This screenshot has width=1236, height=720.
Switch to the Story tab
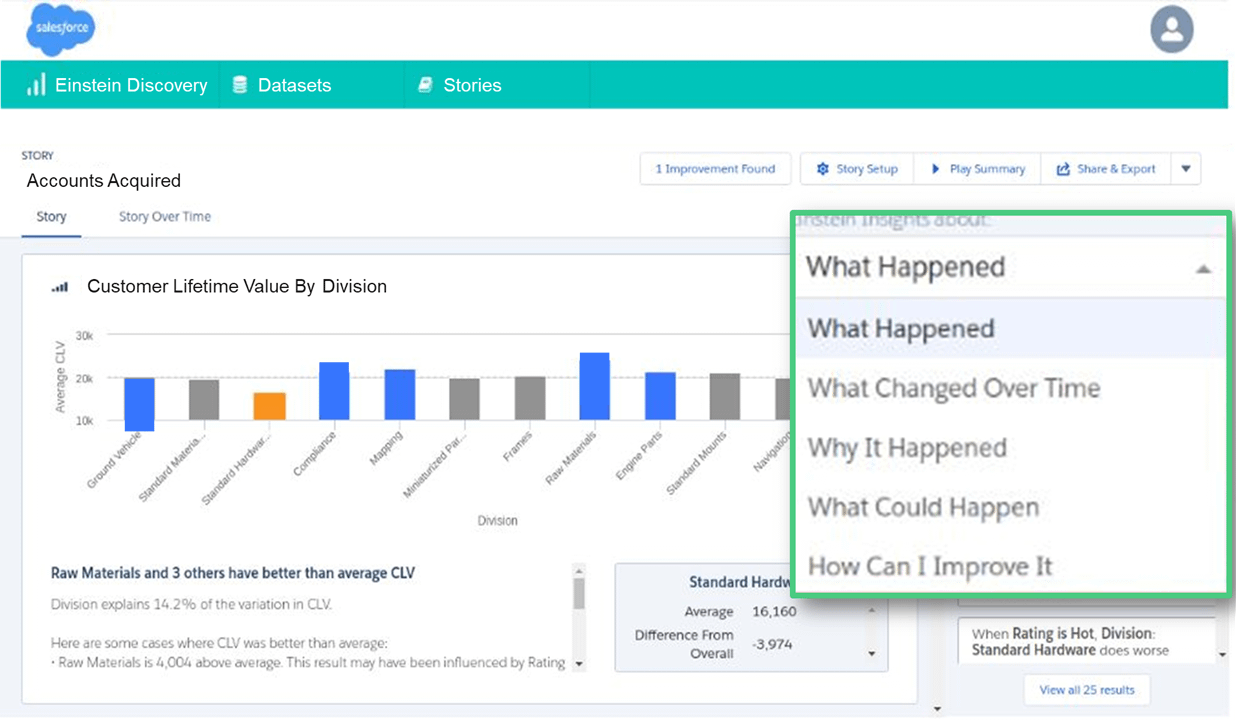point(51,217)
